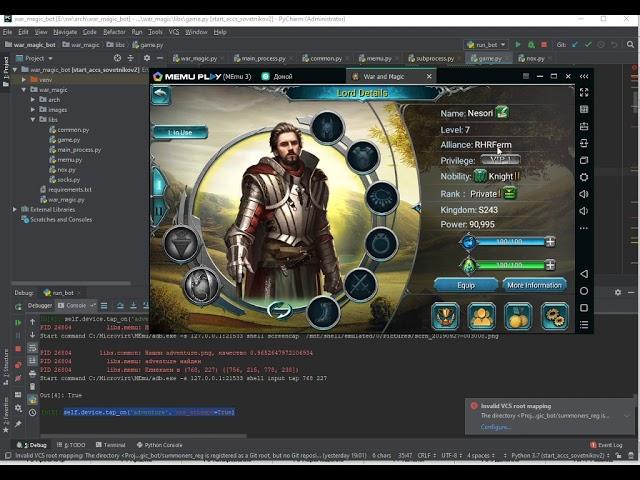Open the Python Console tool window

(159, 445)
